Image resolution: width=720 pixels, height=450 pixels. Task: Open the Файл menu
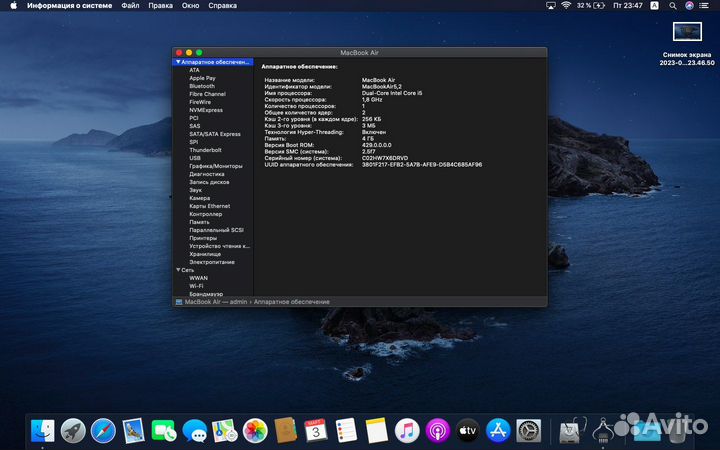click(130, 6)
